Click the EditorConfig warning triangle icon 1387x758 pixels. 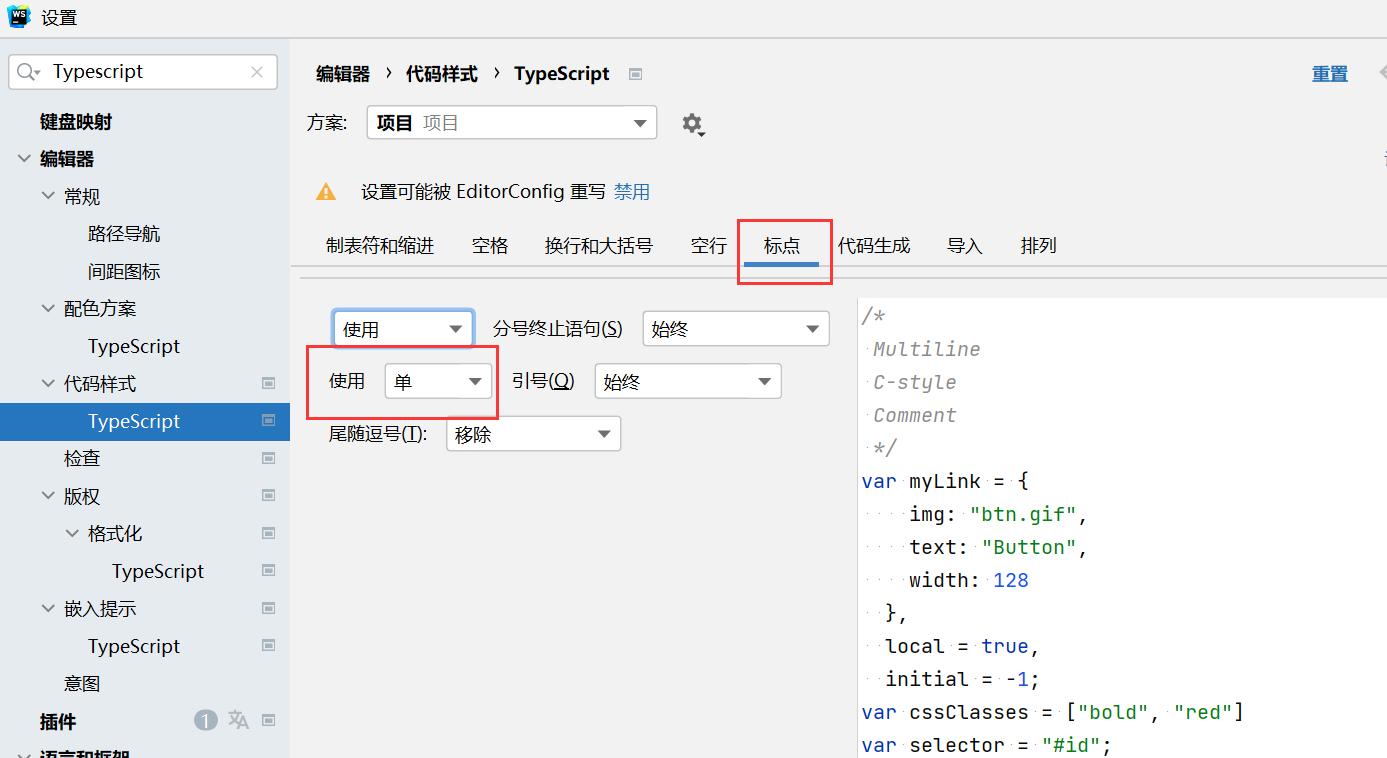click(326, 192)
